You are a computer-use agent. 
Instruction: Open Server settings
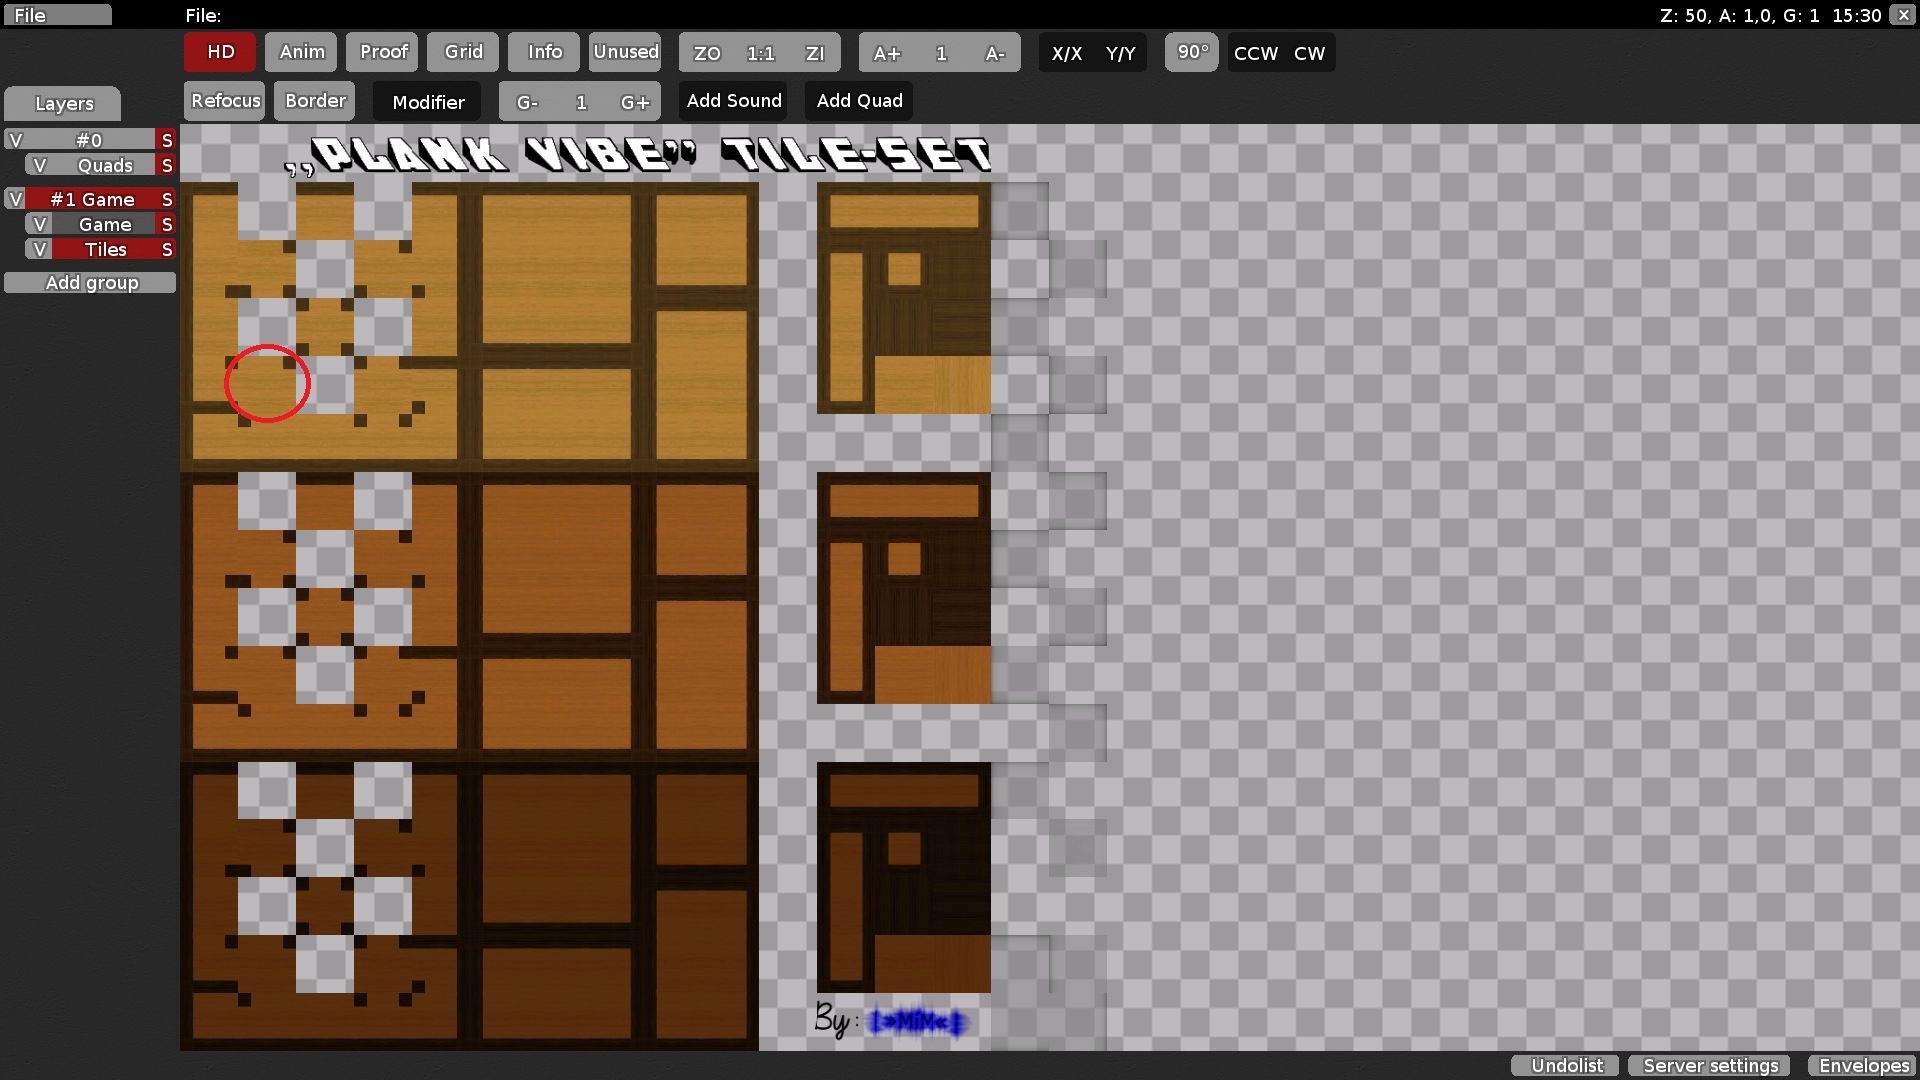tap(1708, 1065)
